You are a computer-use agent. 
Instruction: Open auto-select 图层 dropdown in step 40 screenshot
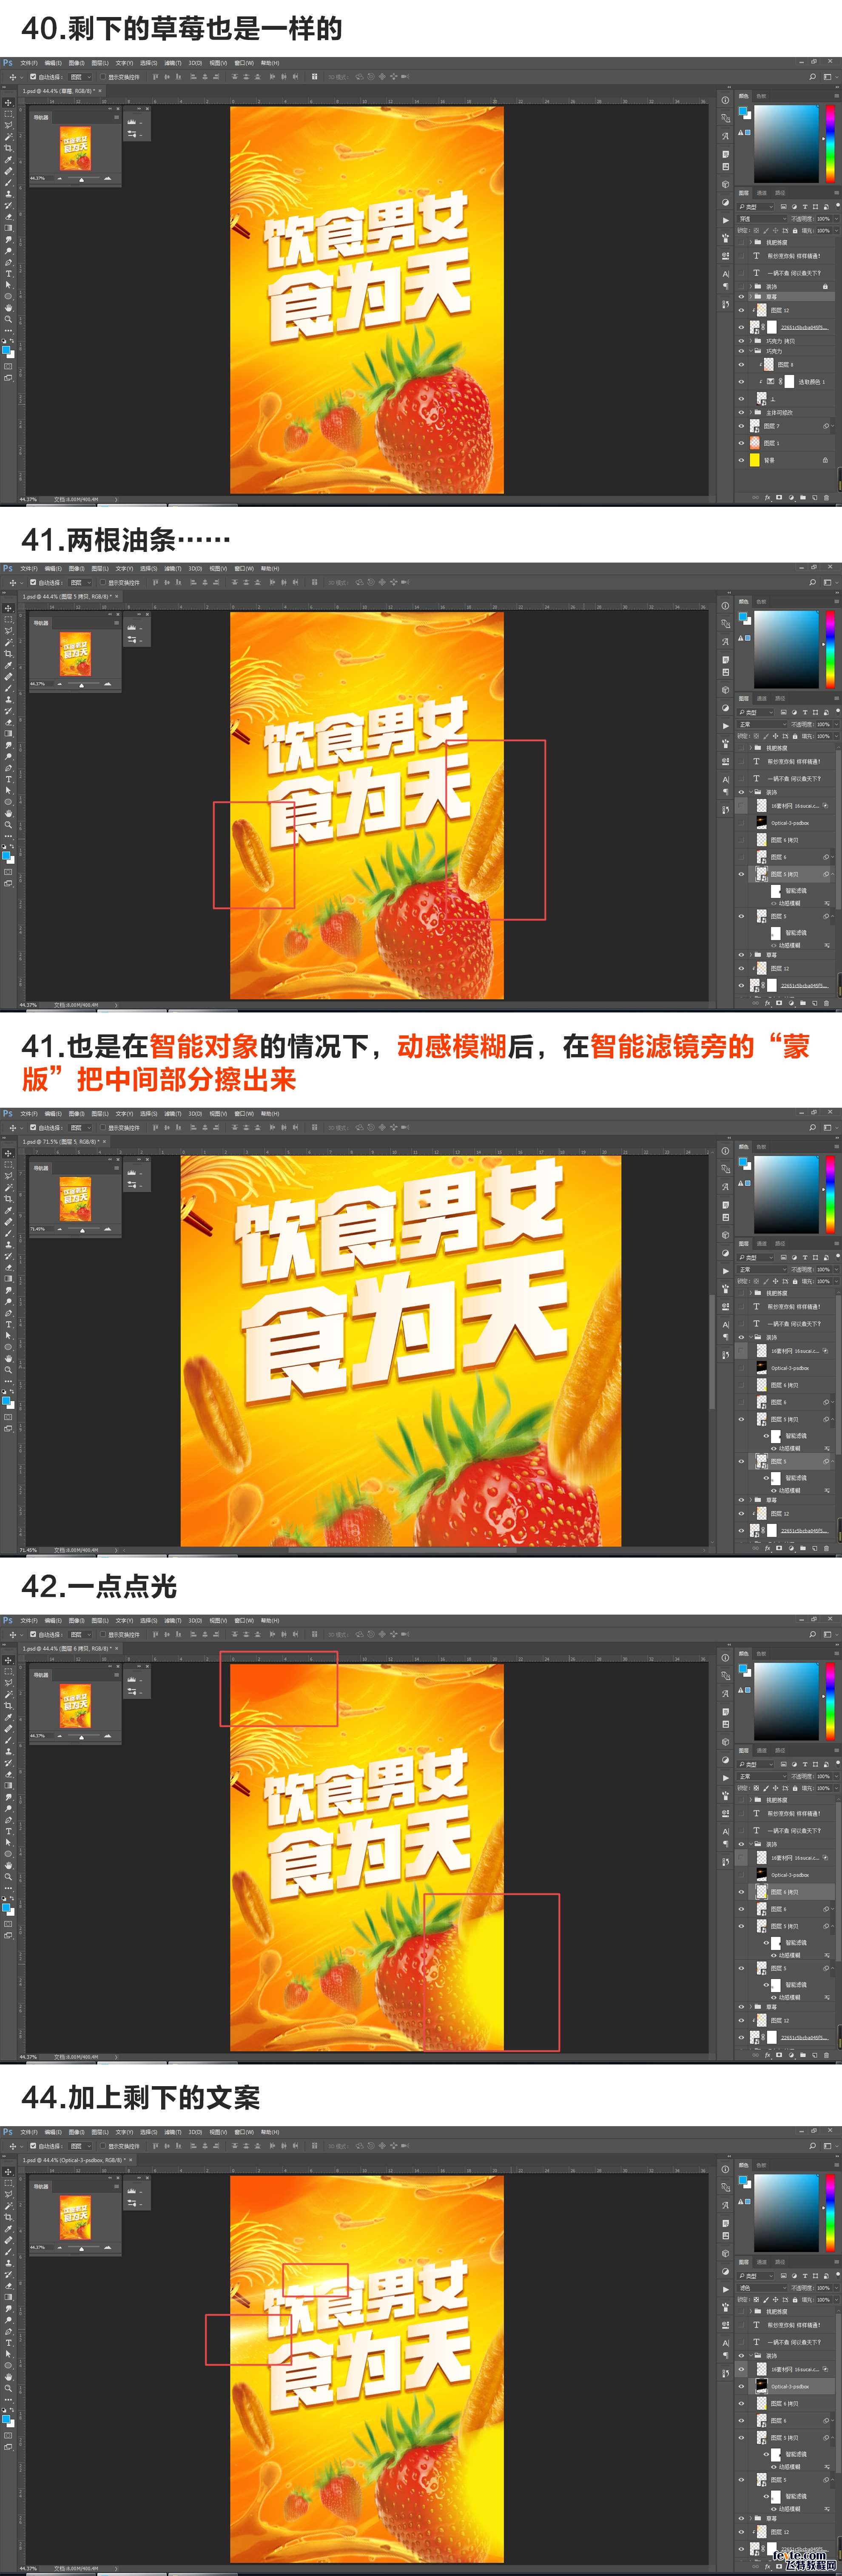coord(80,77)
